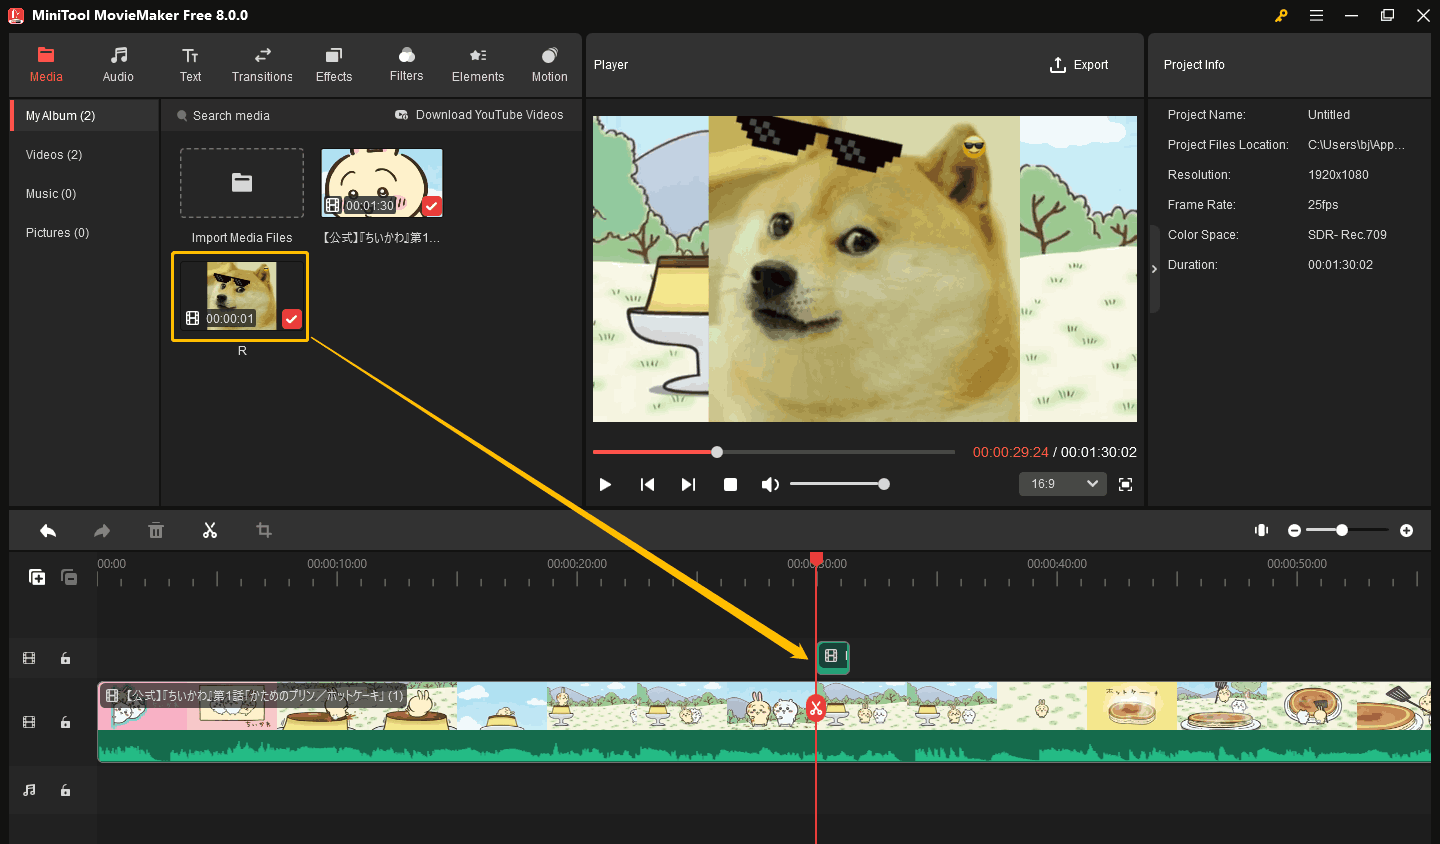The image size is (1440, 844).
Task: Click Import Media Files folder box
Action: click(x=242, y=183)
